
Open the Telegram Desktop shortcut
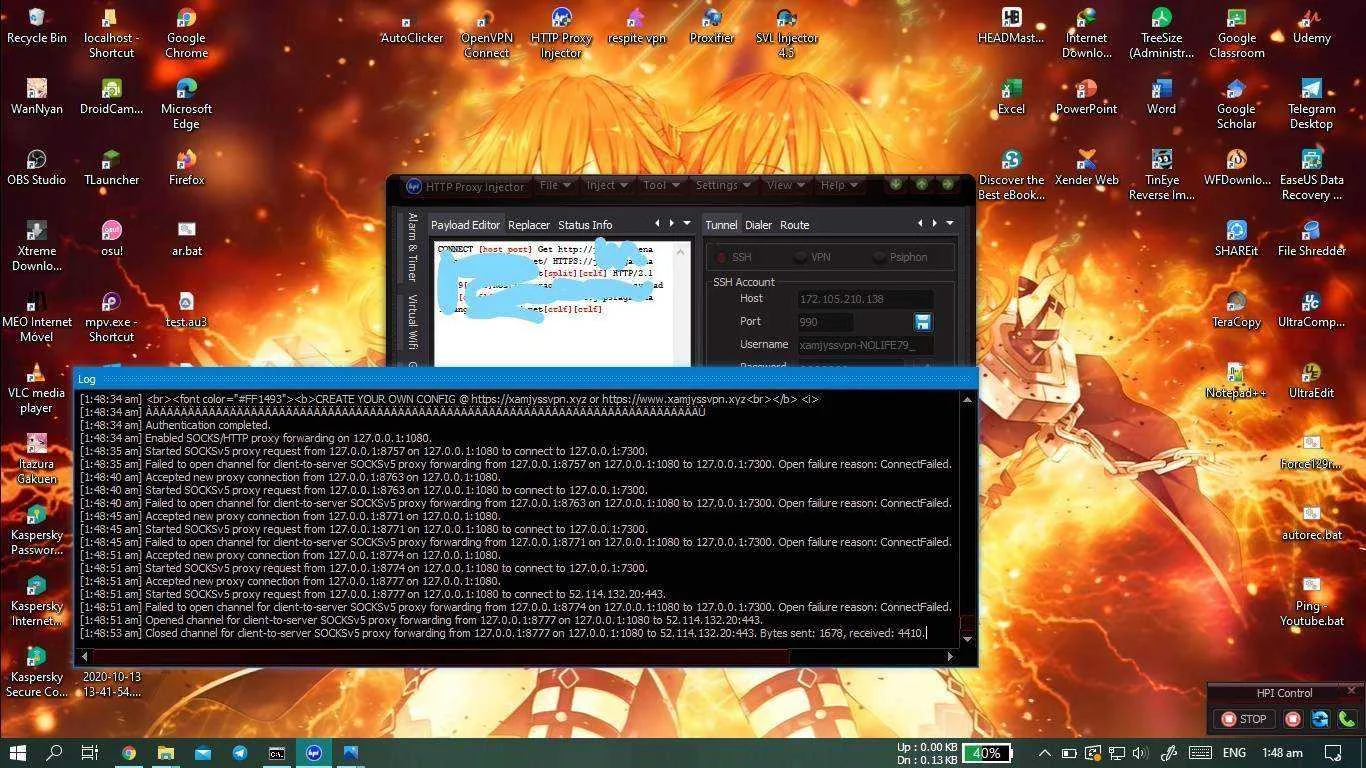[1311, 103]
